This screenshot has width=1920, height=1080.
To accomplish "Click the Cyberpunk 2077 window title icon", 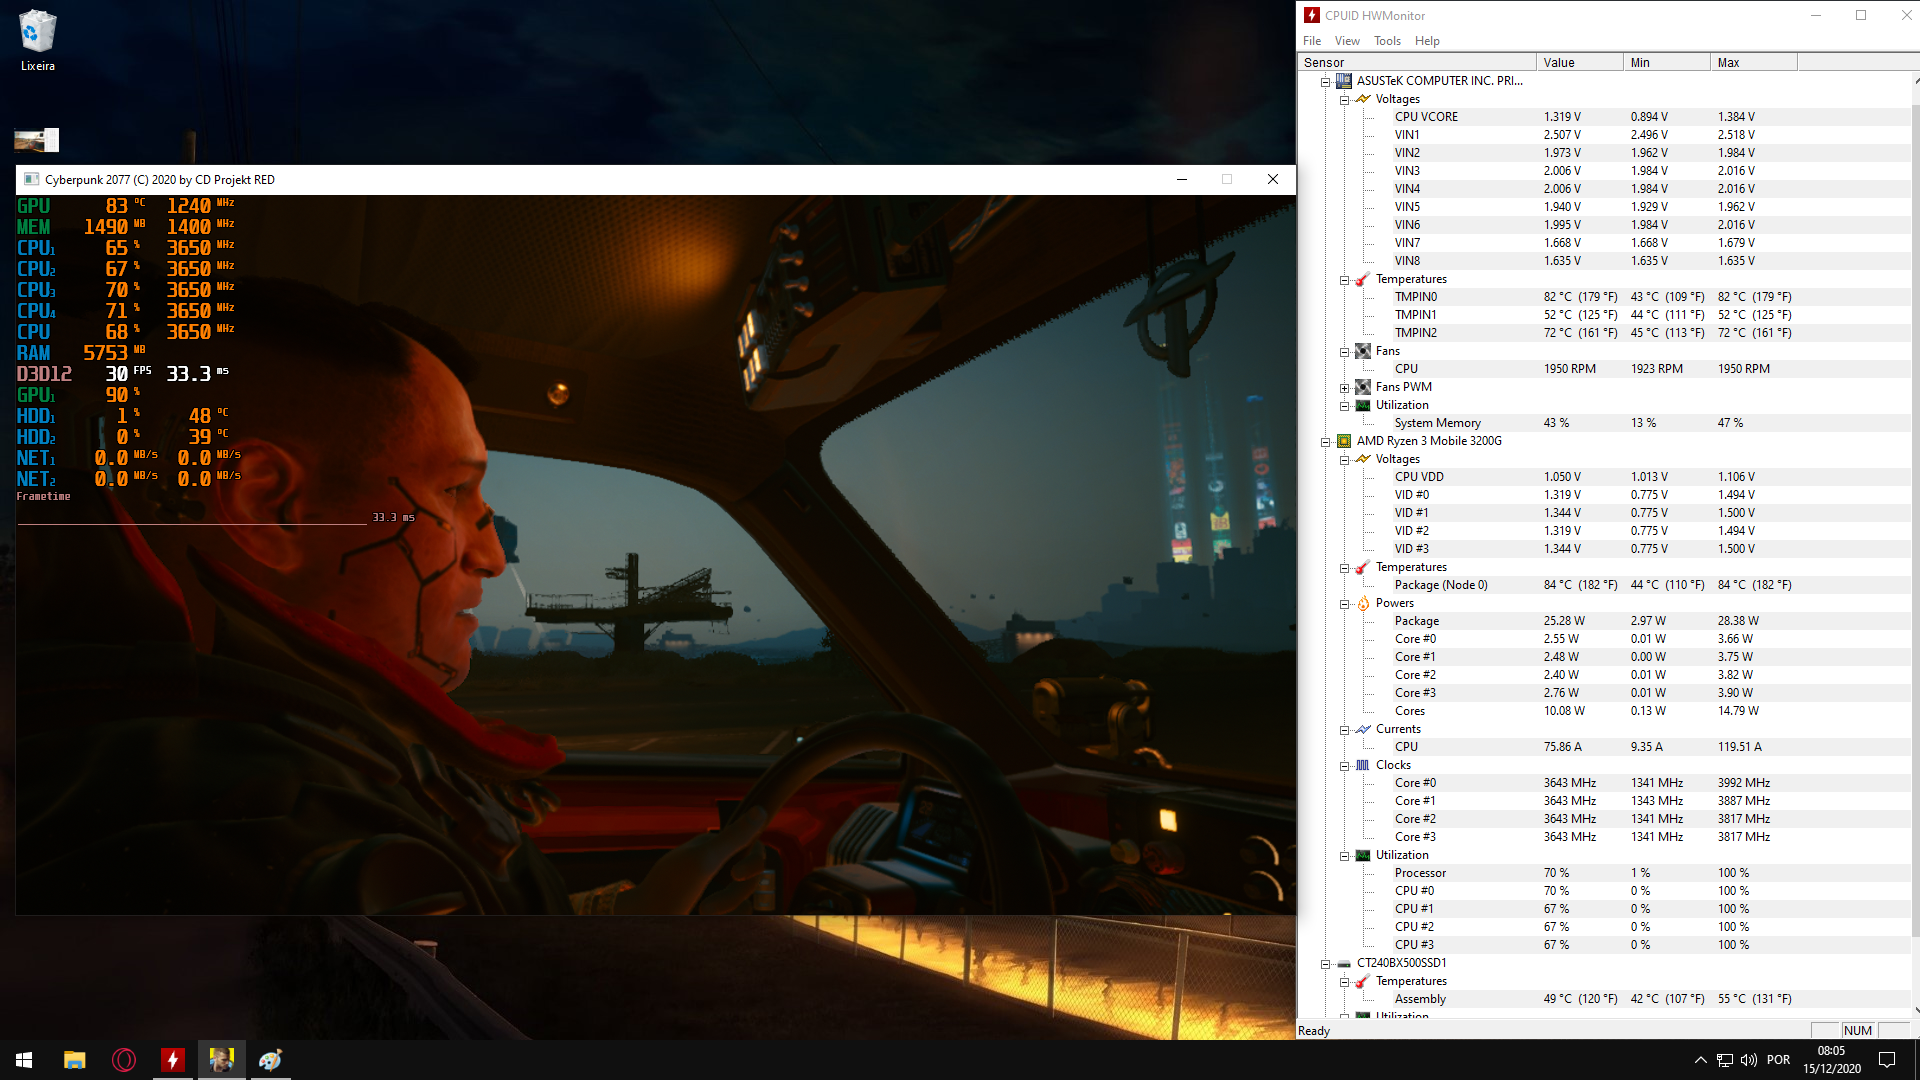I will click(30, 180).
